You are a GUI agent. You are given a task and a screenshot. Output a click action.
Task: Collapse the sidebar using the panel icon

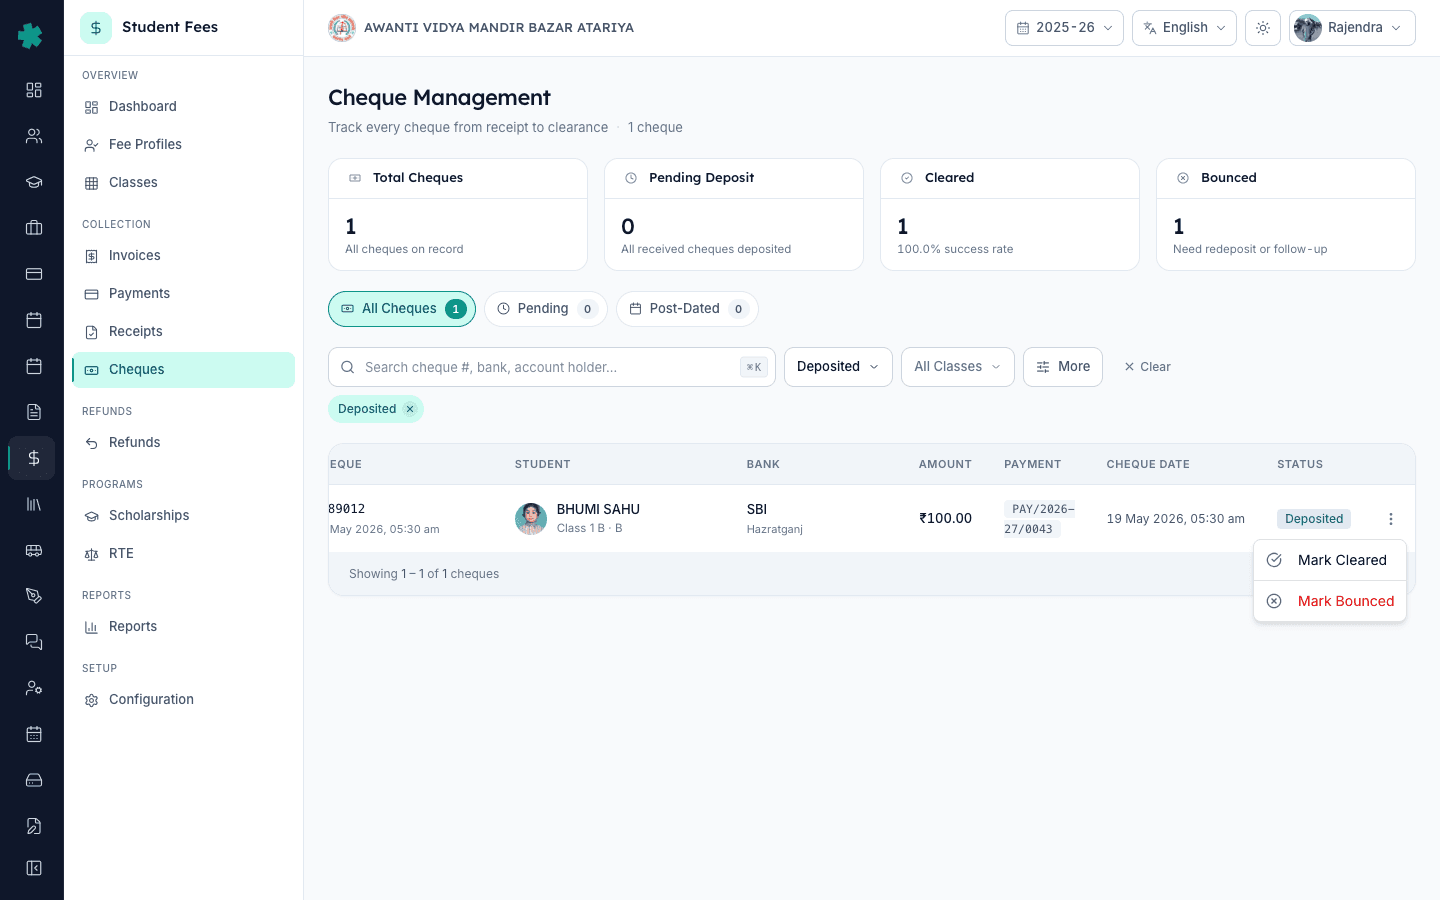(34, 868)
